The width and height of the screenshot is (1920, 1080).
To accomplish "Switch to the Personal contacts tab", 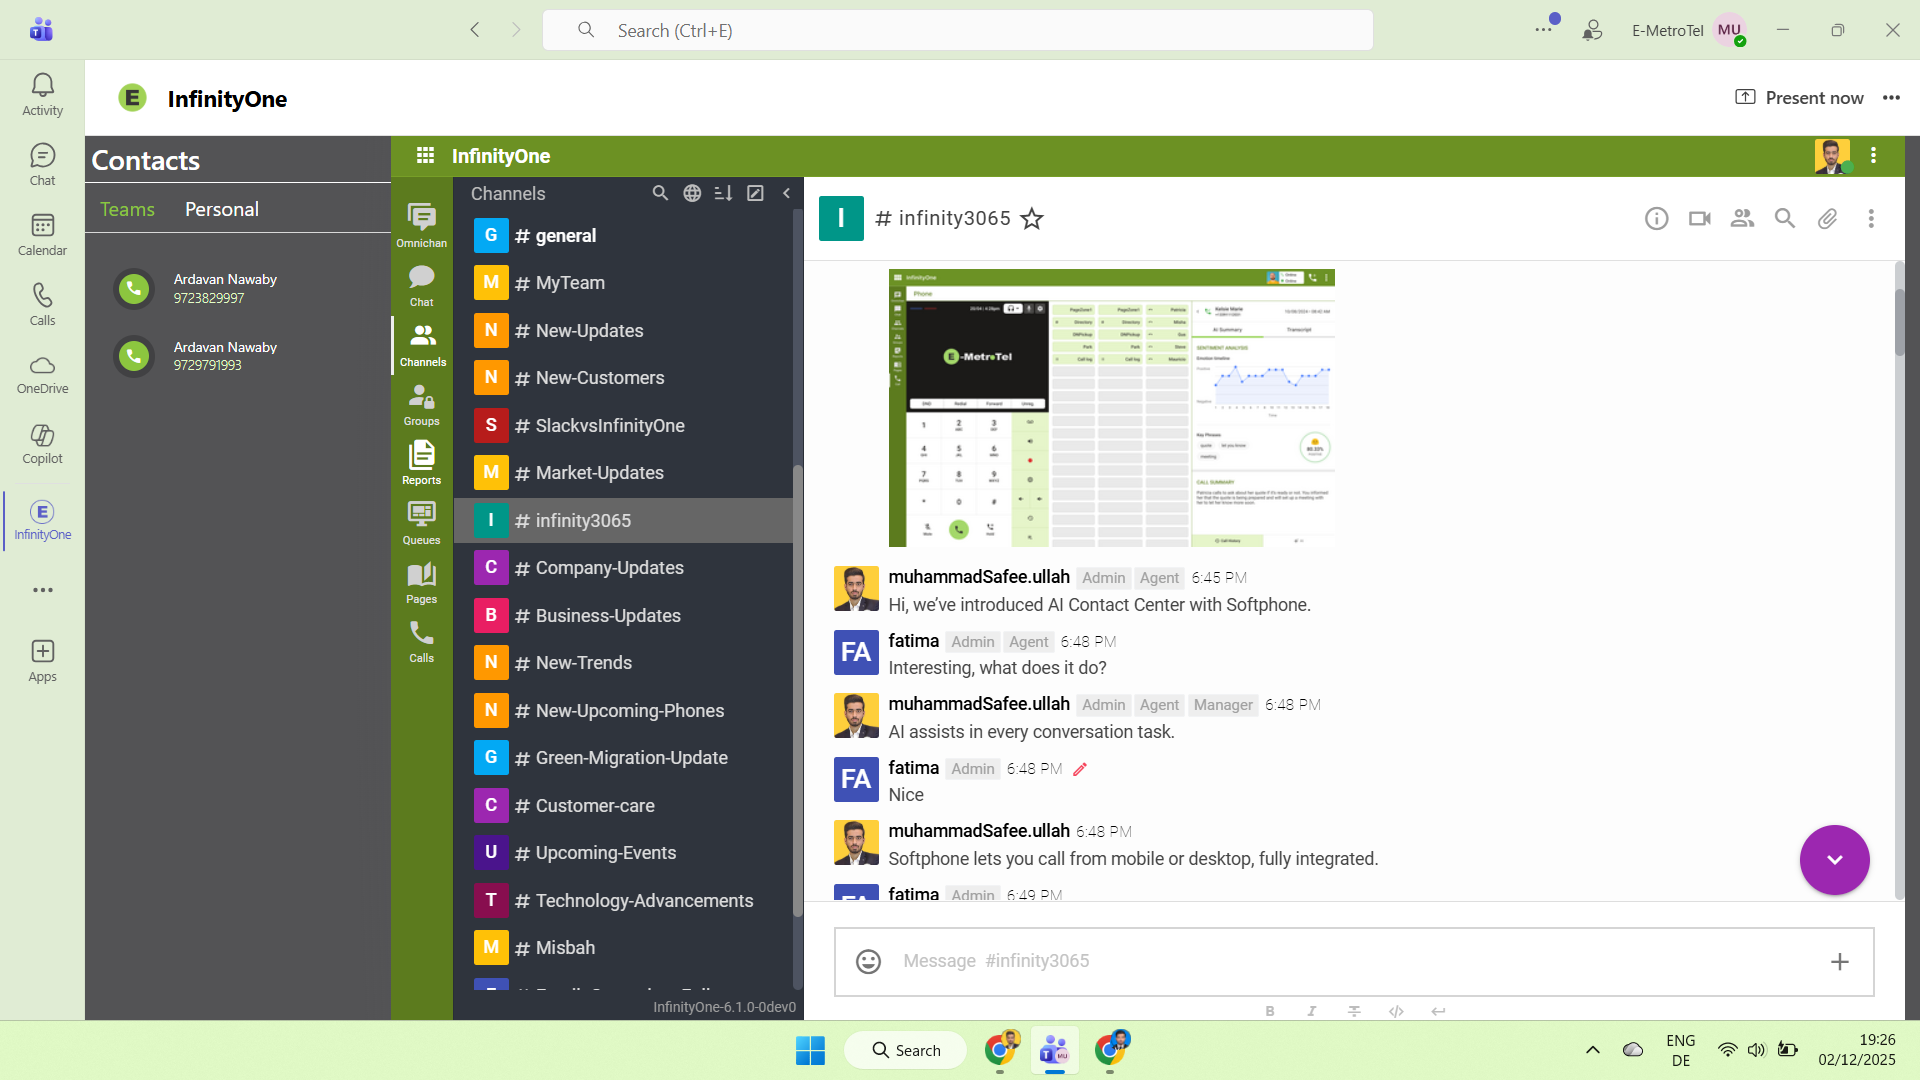I will coord(222,209).
